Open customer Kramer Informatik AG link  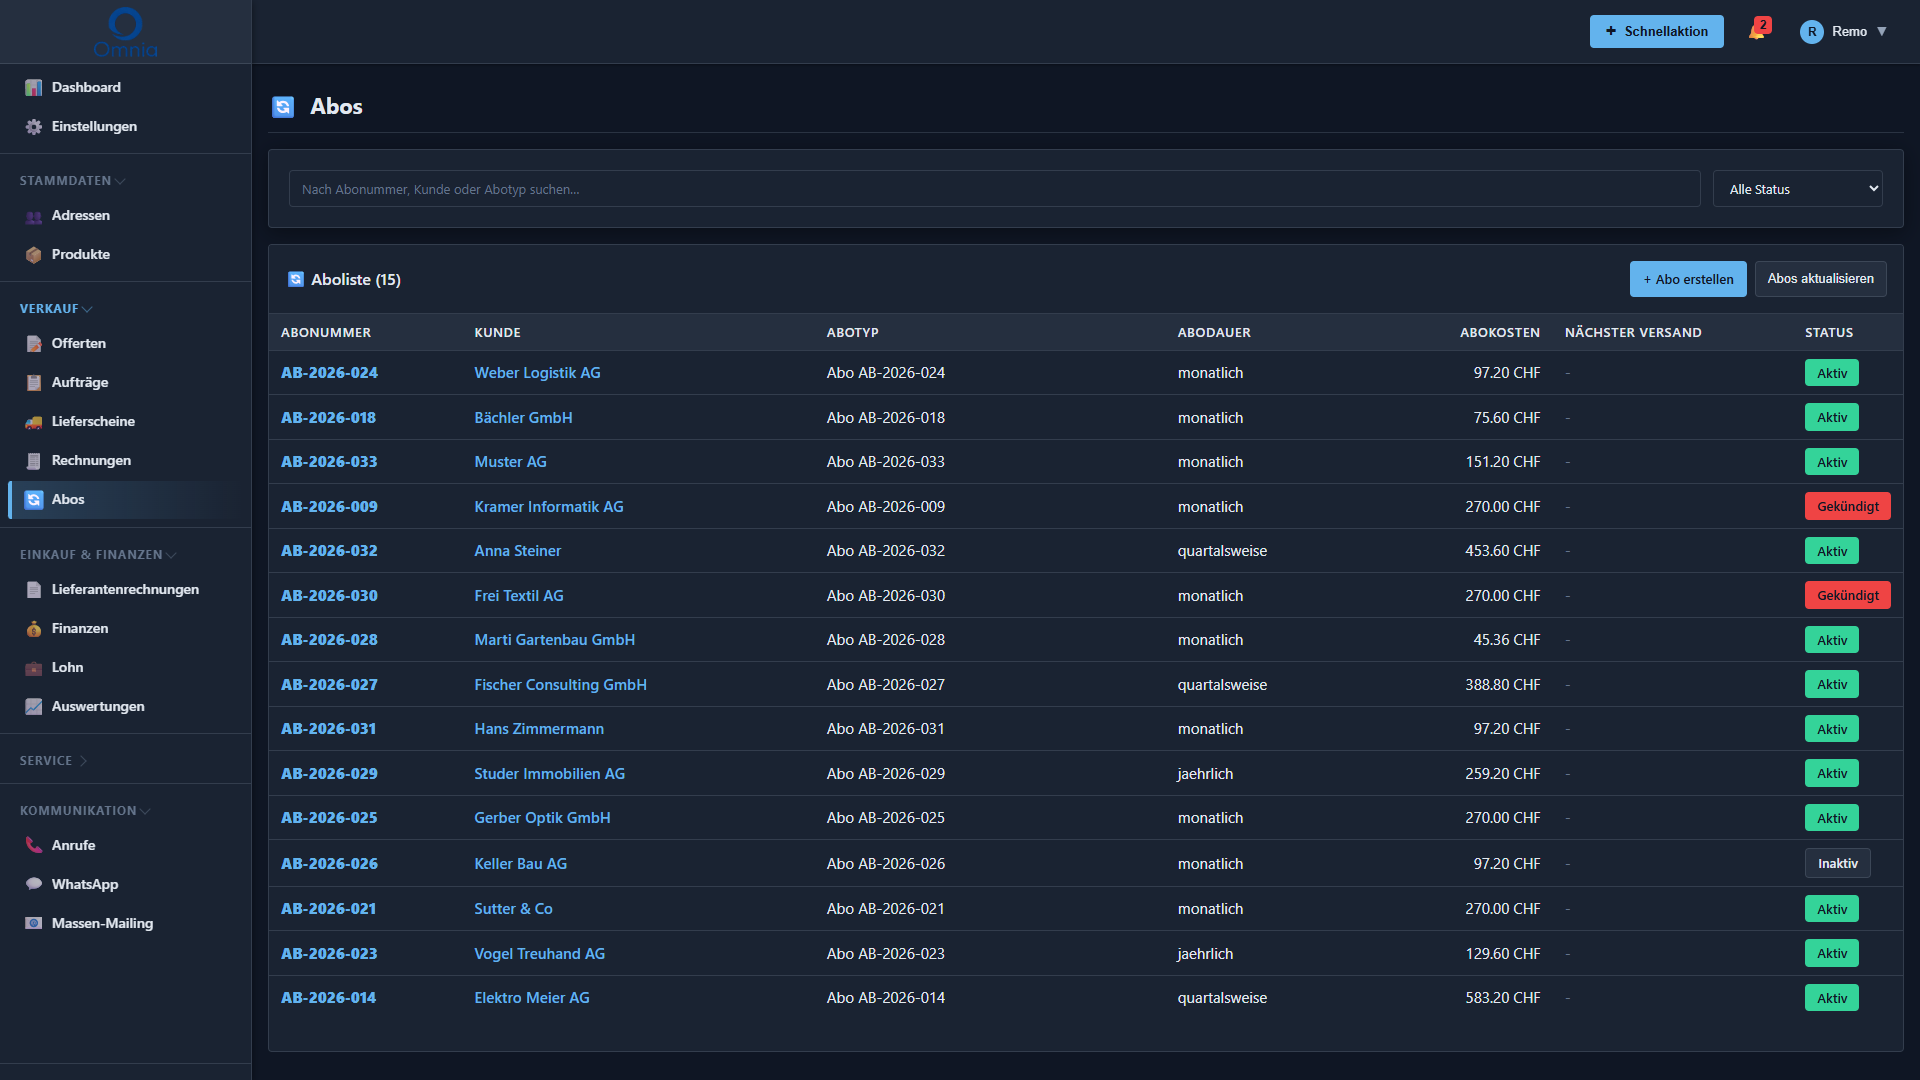tap(548, 507)
